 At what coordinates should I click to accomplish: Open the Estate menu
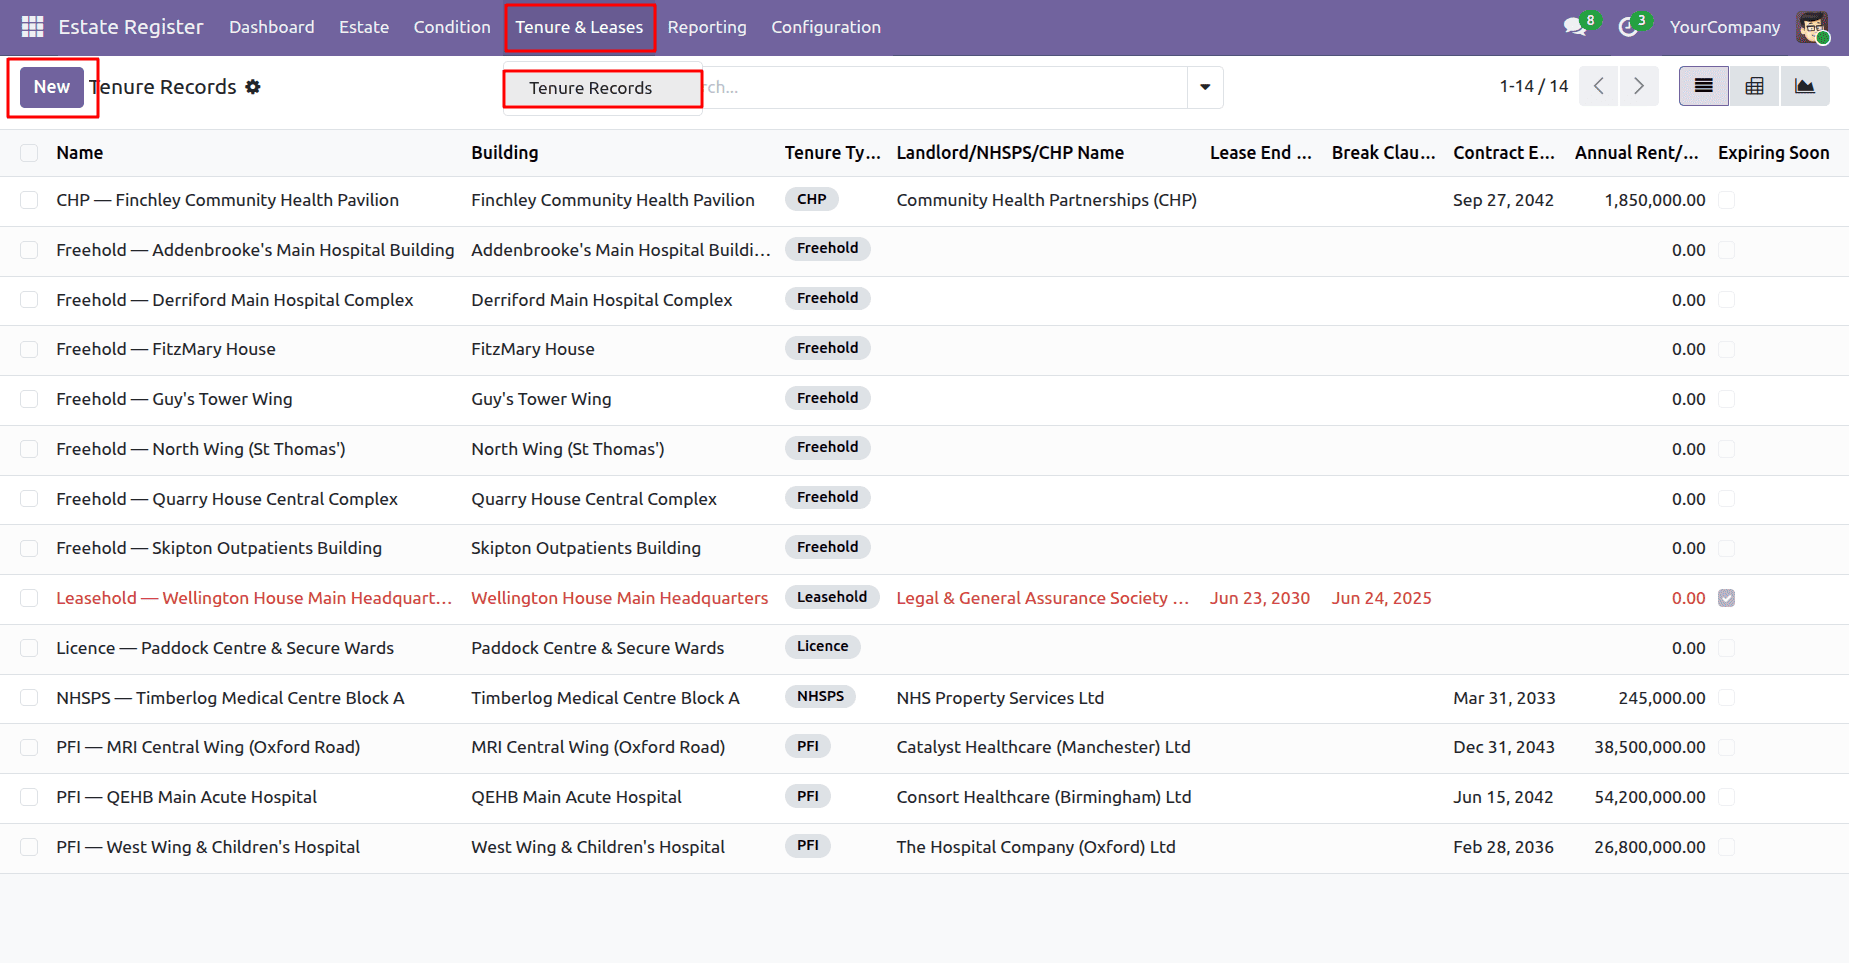point(364,27)
